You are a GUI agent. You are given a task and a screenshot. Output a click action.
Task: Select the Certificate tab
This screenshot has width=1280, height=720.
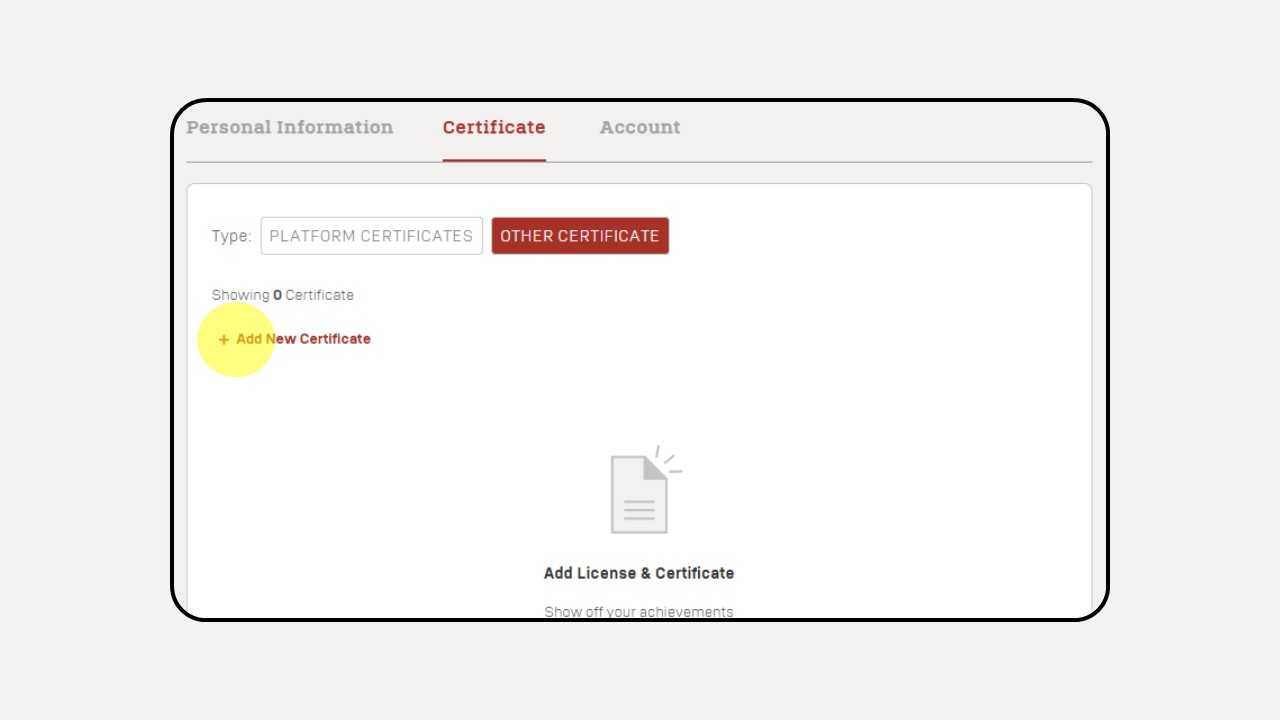click(x=494, y=127)
